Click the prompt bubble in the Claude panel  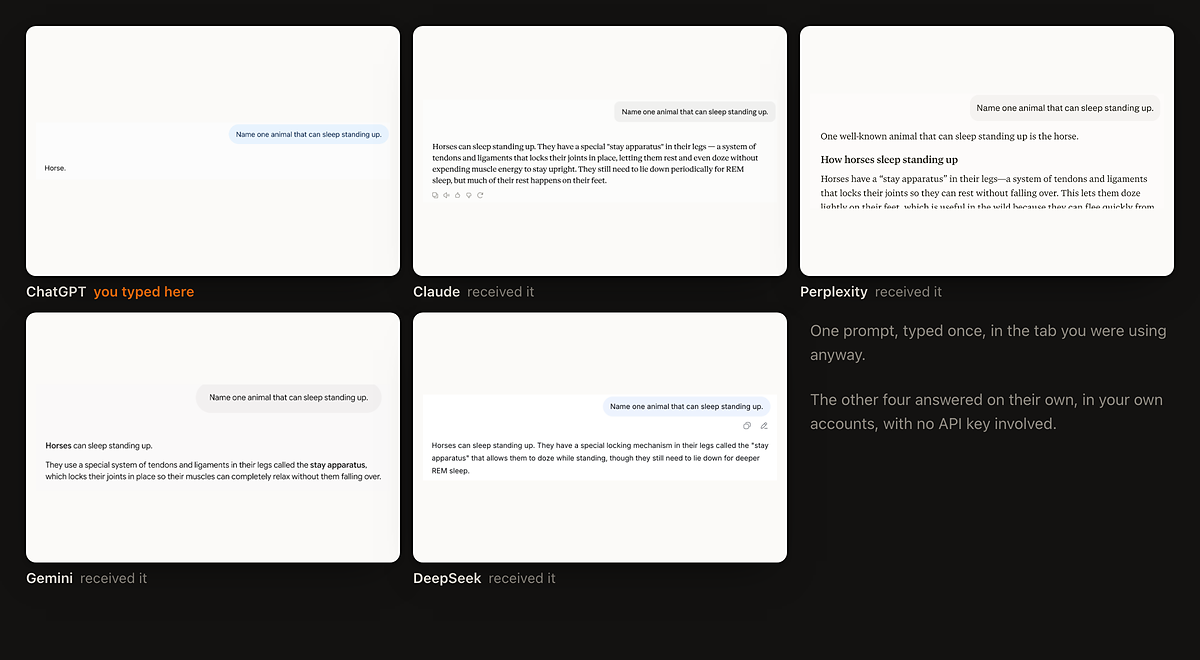[695, 112]
